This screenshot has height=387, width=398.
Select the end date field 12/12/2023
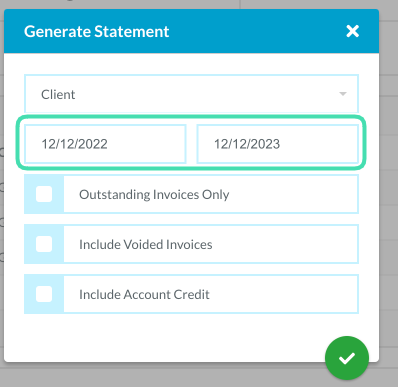(278, 144)
